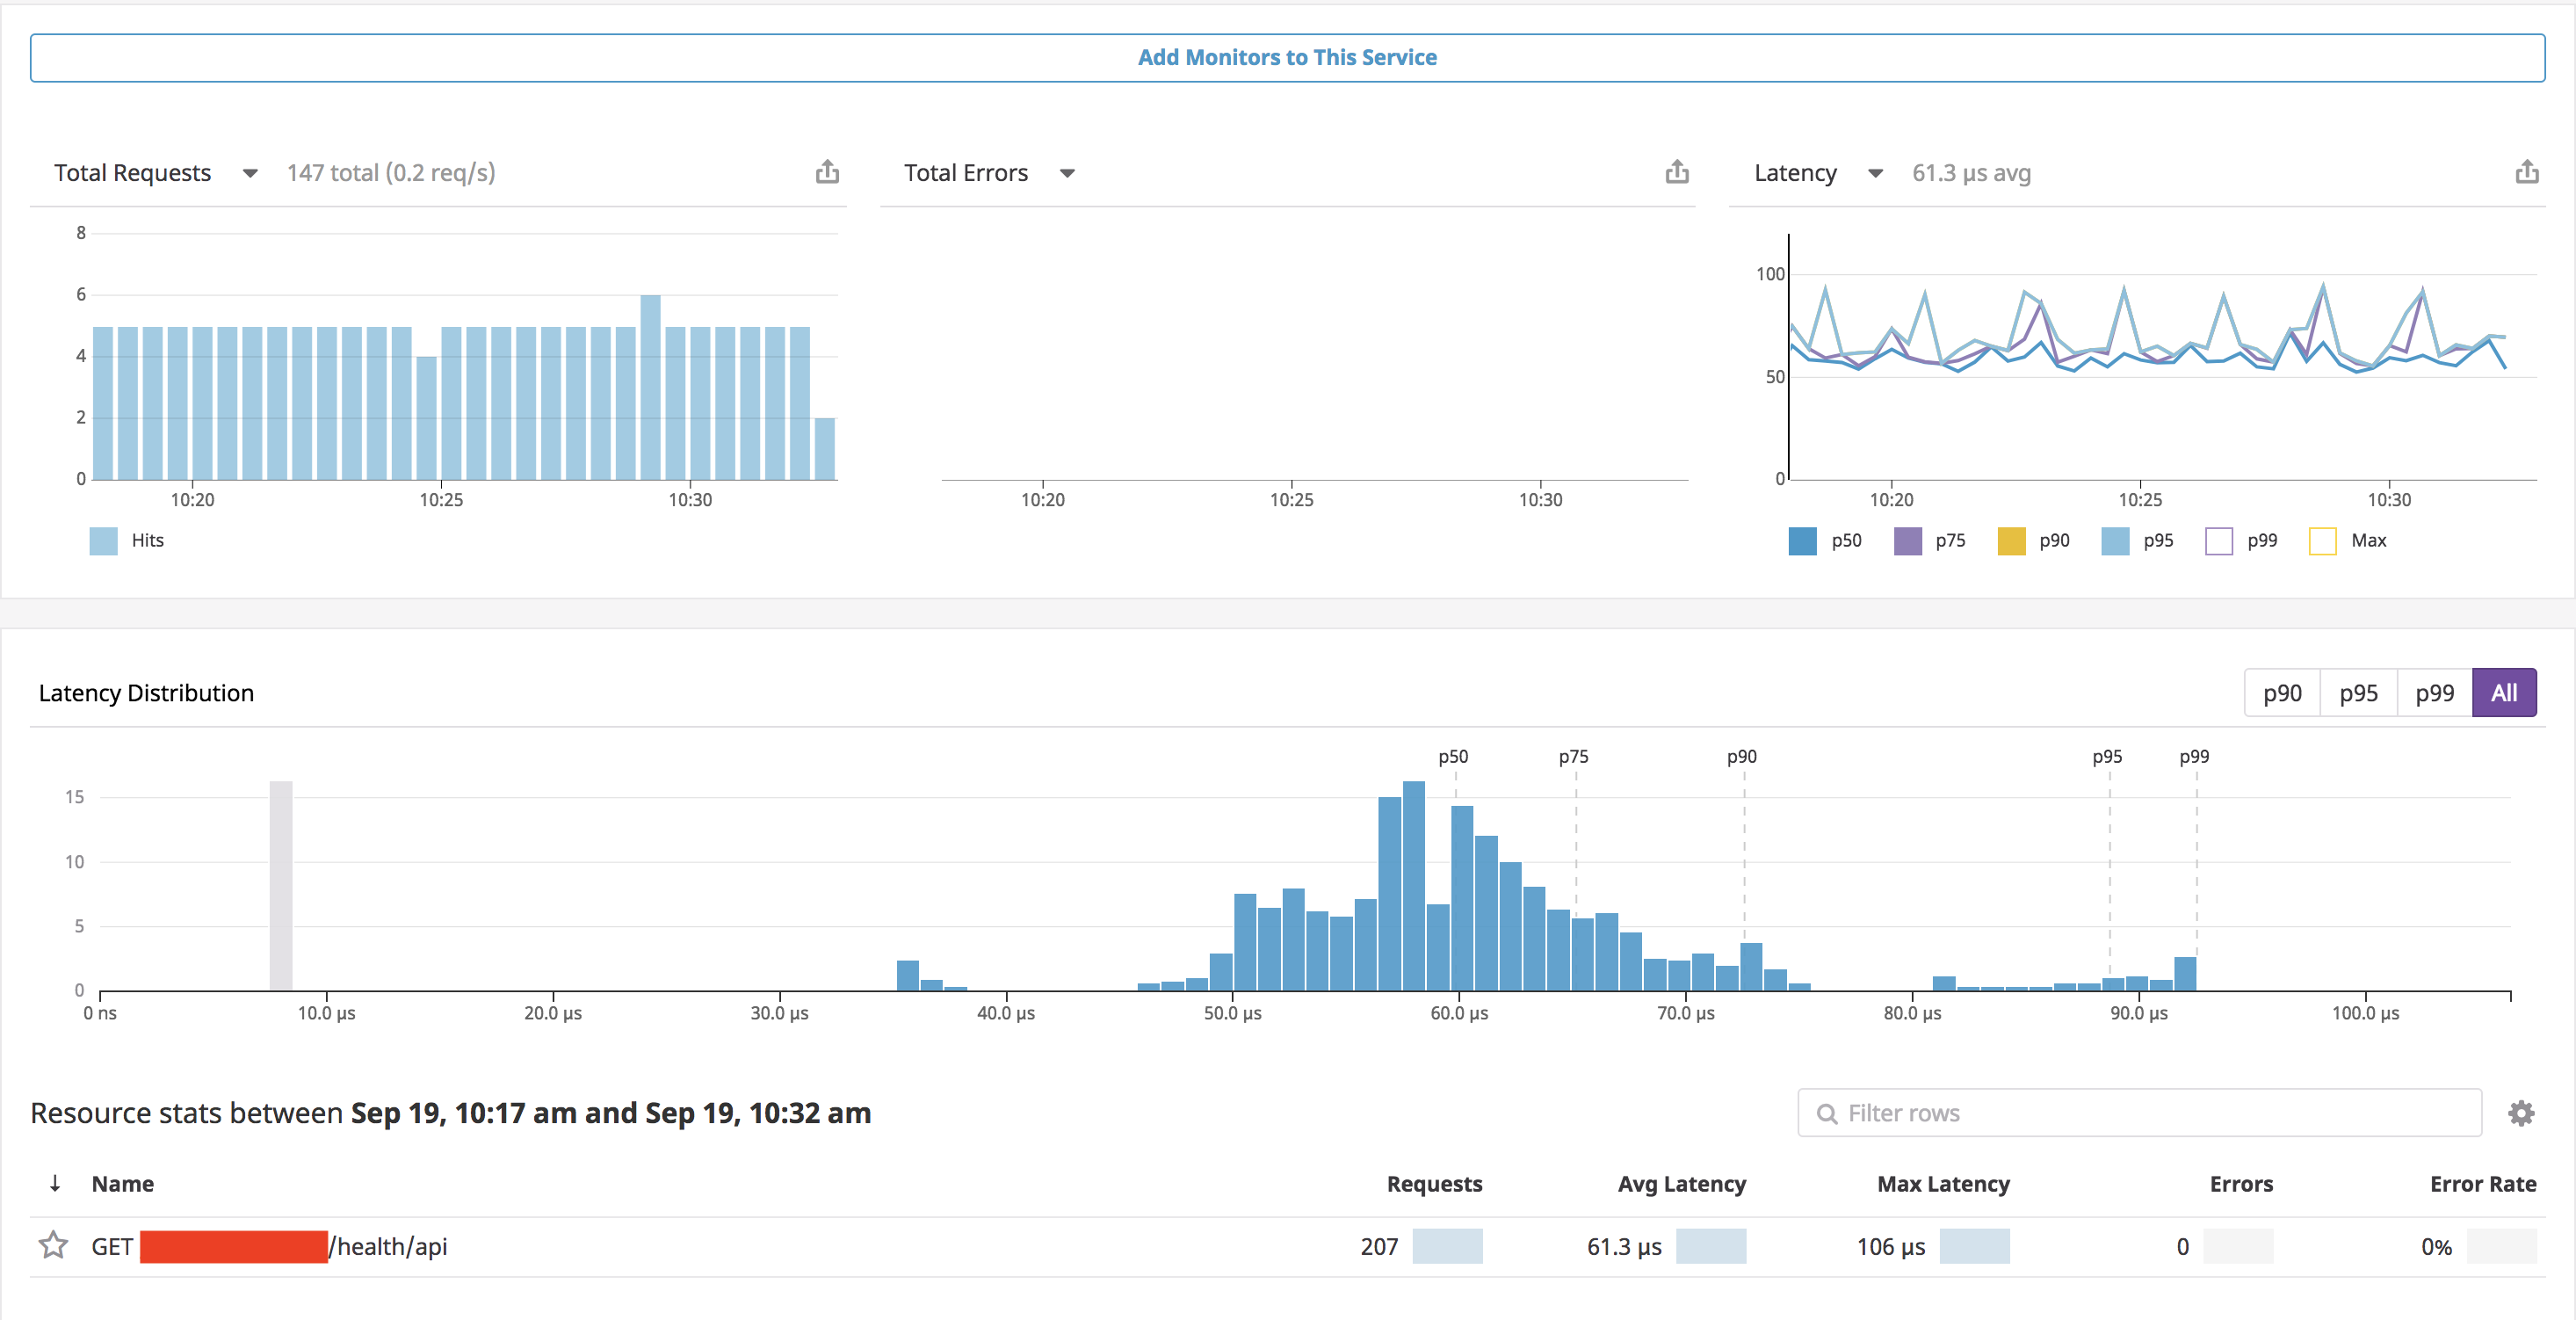Viewport: 2576px width, 1320px height.
Task: Sort the table by Avg Latency
Action: coord(1681,1184)
